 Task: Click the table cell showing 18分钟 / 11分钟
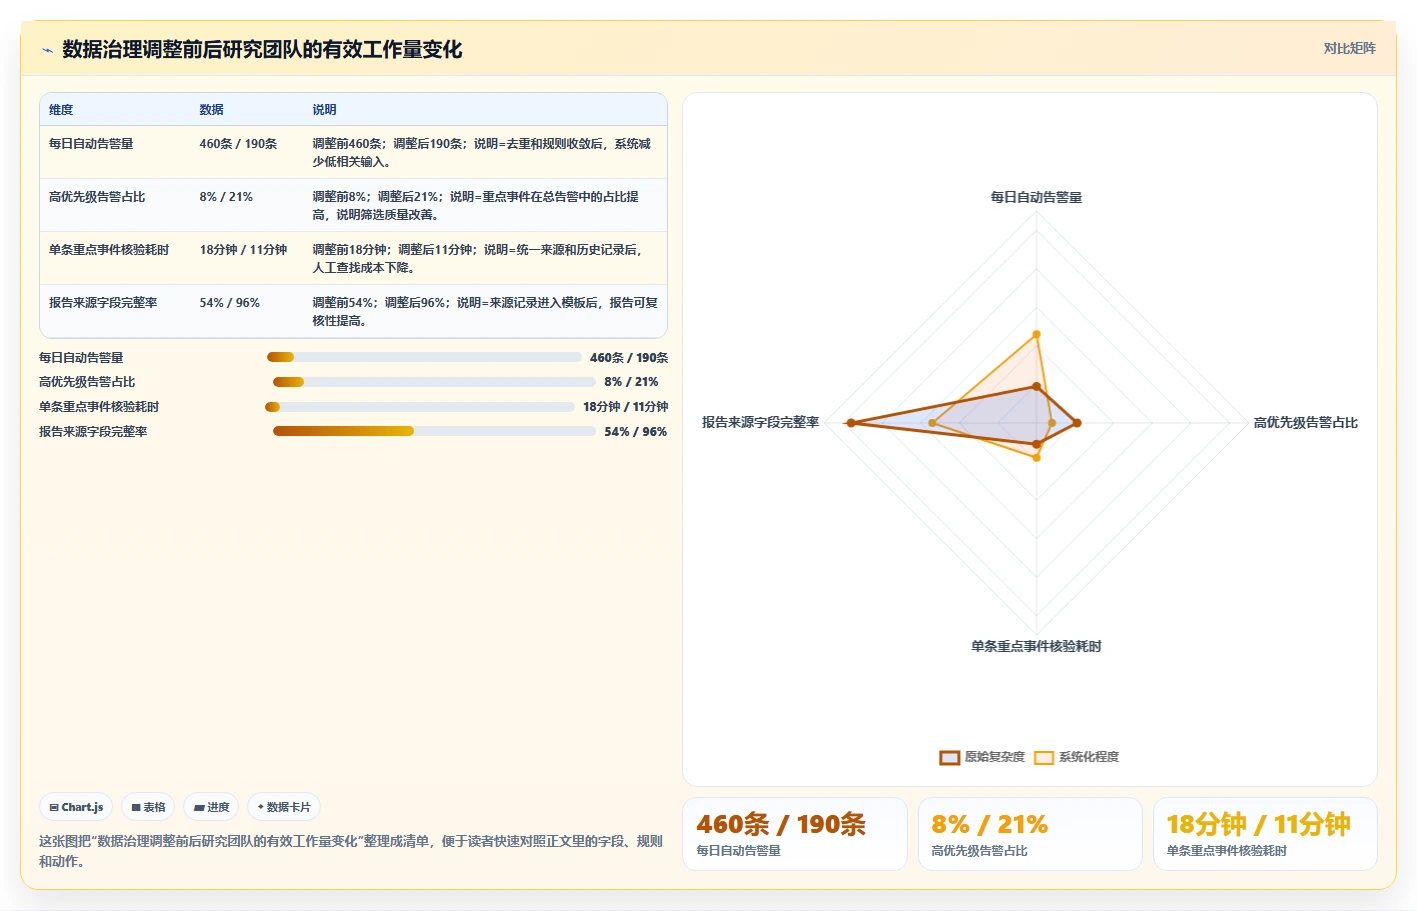click(x=243, y=250)
